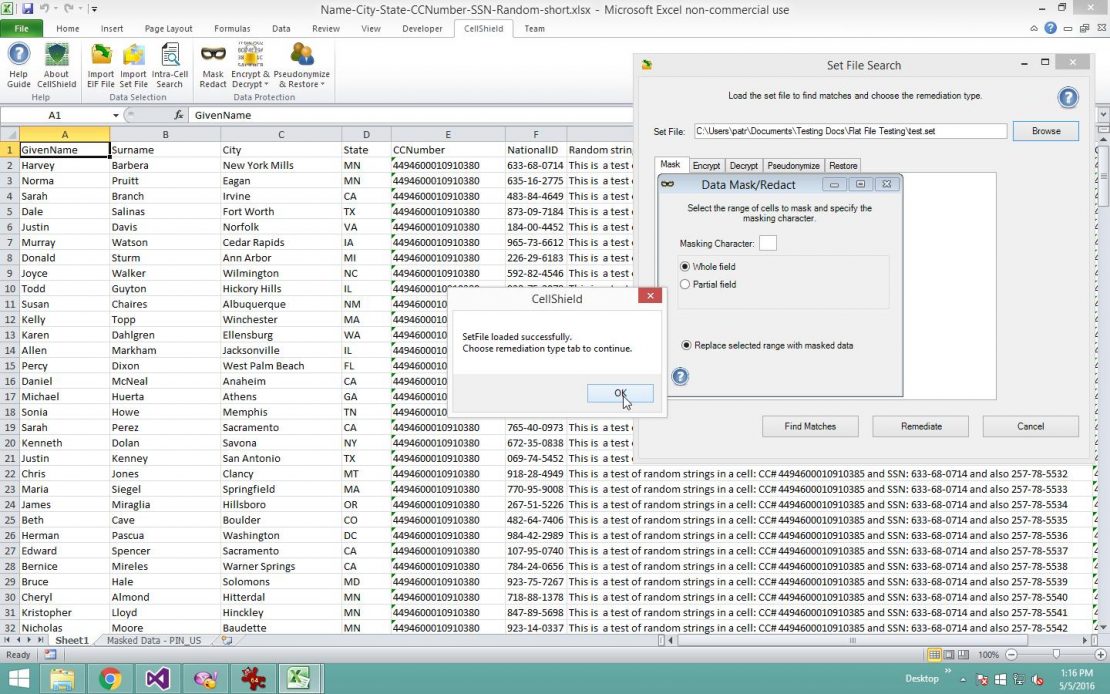Open About CellShield ribbon icon
Screen dimensions: 1110x694
click(x=56, y=65)
